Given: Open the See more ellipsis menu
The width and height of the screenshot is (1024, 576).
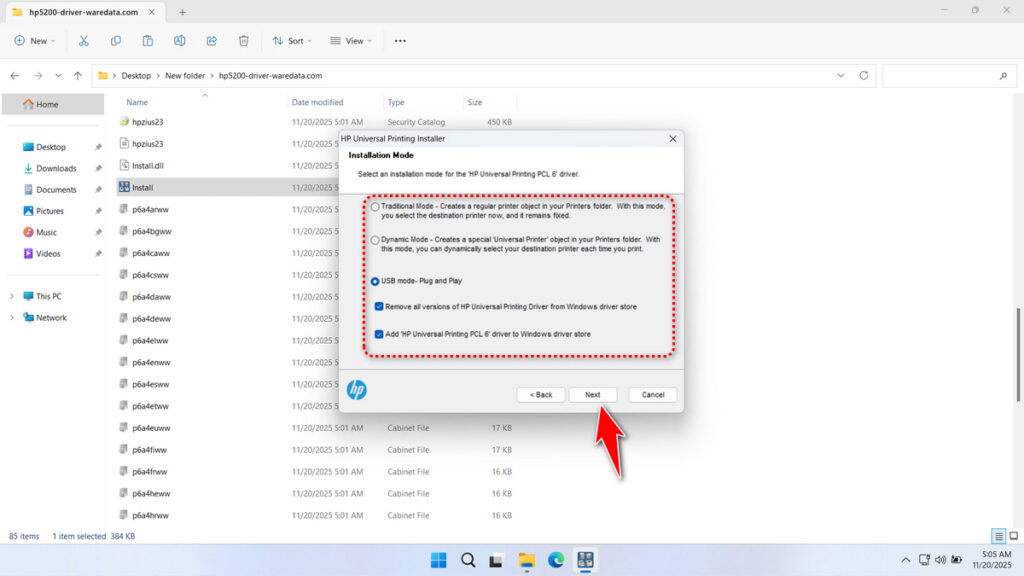Looking at the screenshot, I should click(x=400, y=40).
